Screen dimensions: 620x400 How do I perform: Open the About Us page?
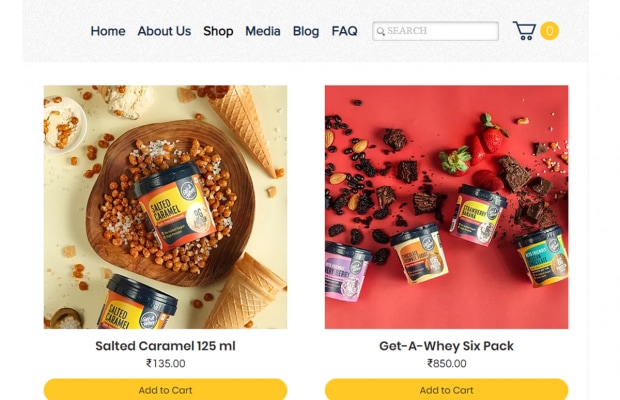pos(164,31)
